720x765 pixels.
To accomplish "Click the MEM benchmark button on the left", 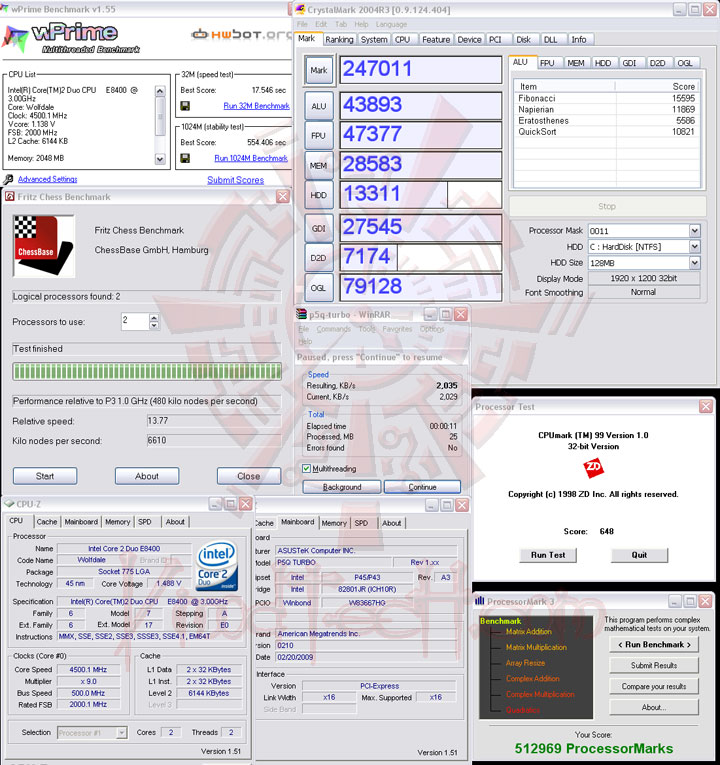I will coord(319,165).
